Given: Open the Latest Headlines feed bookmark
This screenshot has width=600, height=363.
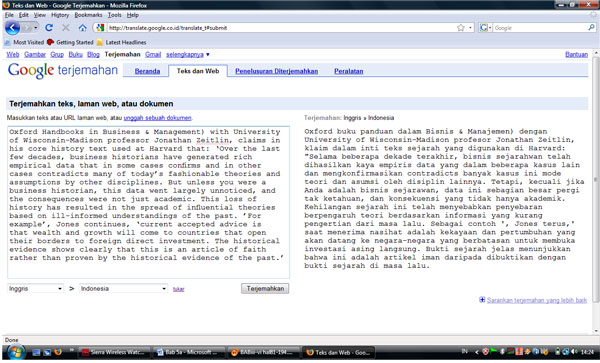Looking at the screenshot, I should pyautogui.click(x=121, y=42).
